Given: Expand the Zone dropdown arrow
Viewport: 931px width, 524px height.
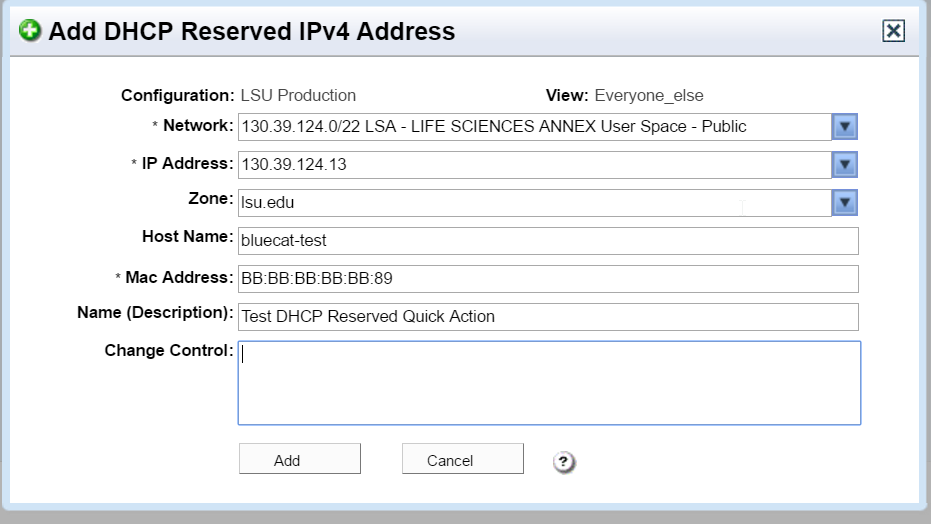Looking at the screenshot, I should (x=845, y=202).
